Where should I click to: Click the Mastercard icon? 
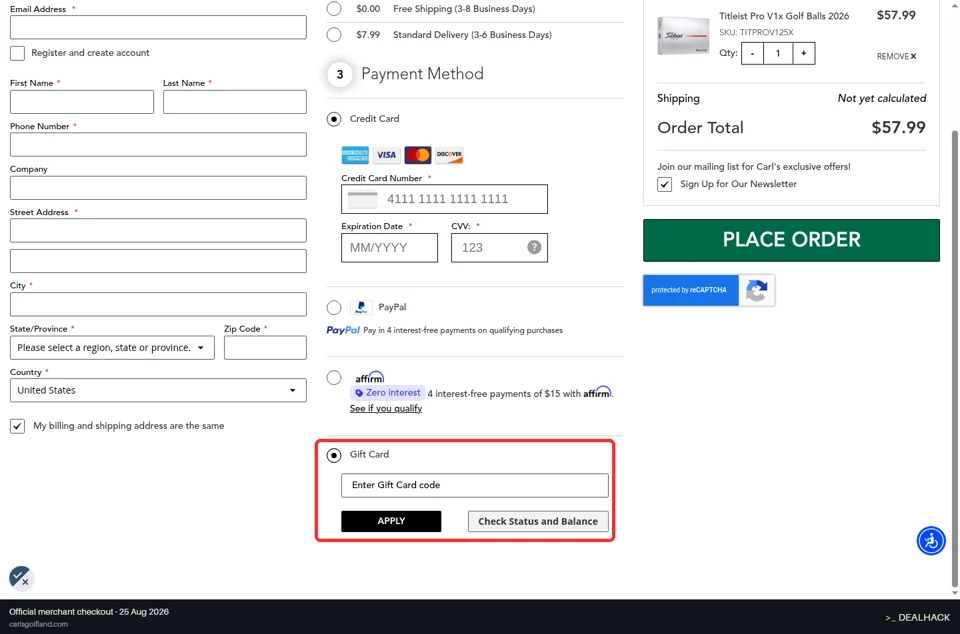418,155
